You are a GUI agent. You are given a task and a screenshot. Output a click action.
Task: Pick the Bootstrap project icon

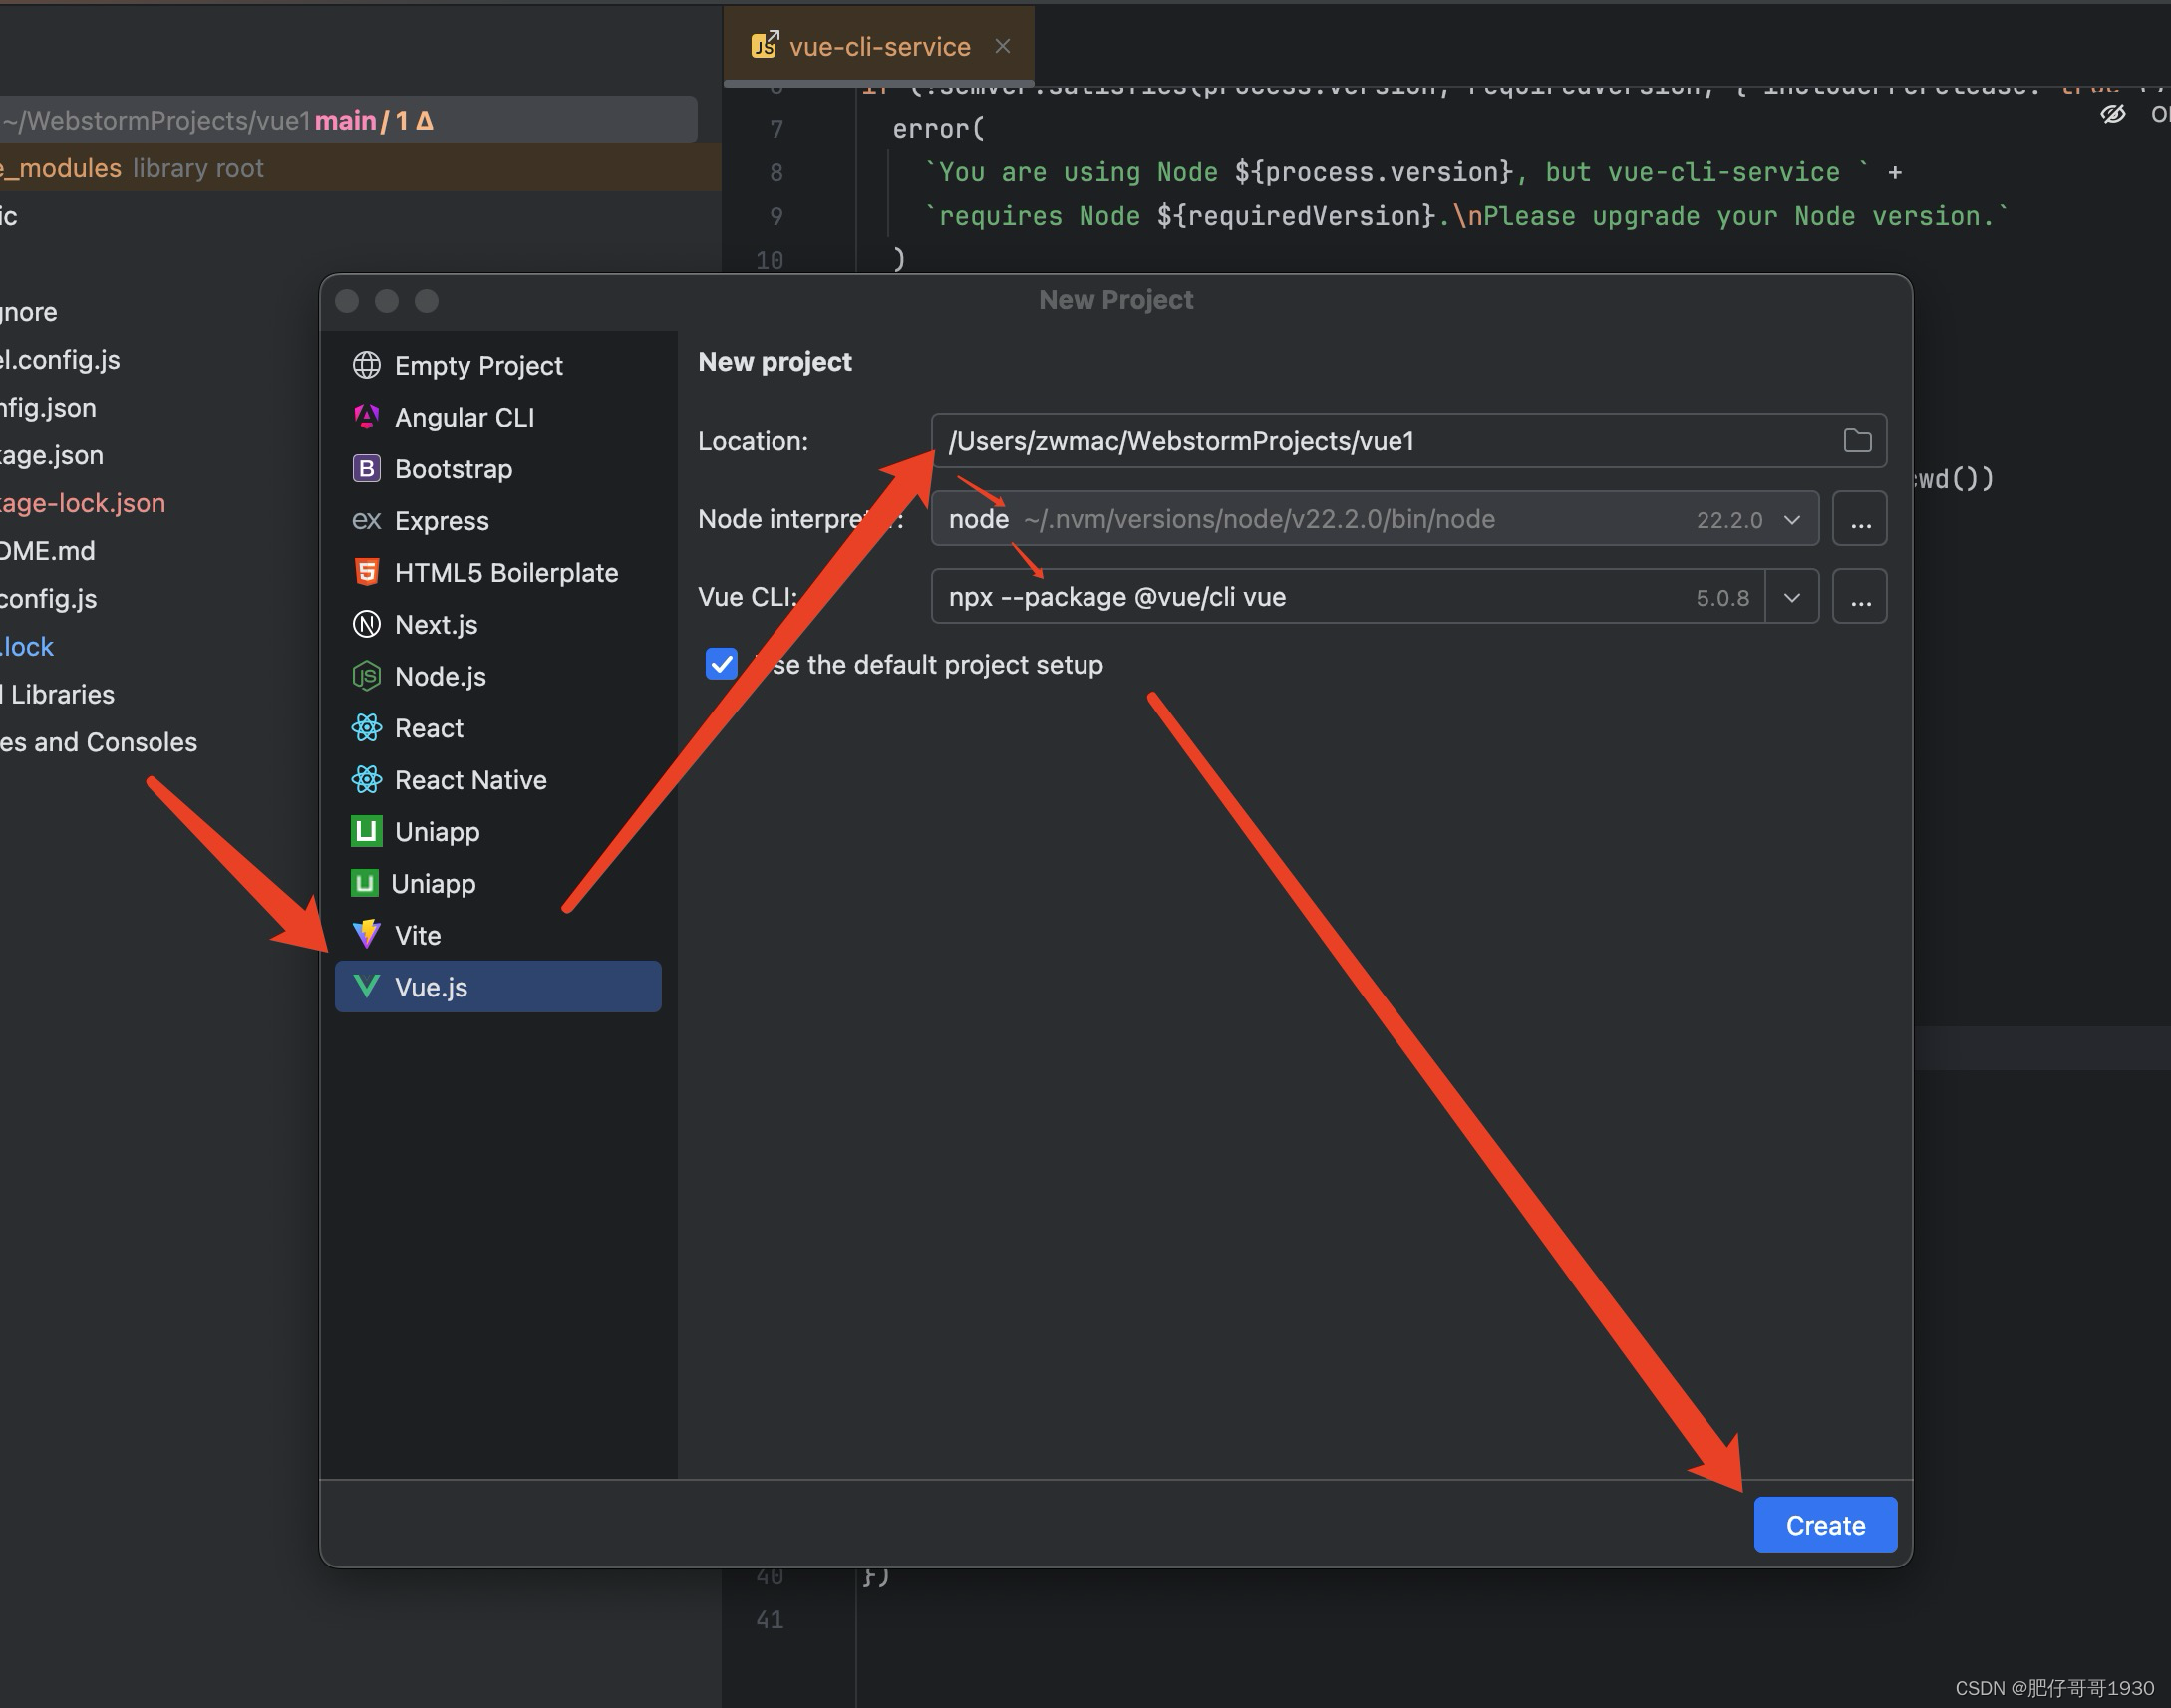(x=366, y=469)
